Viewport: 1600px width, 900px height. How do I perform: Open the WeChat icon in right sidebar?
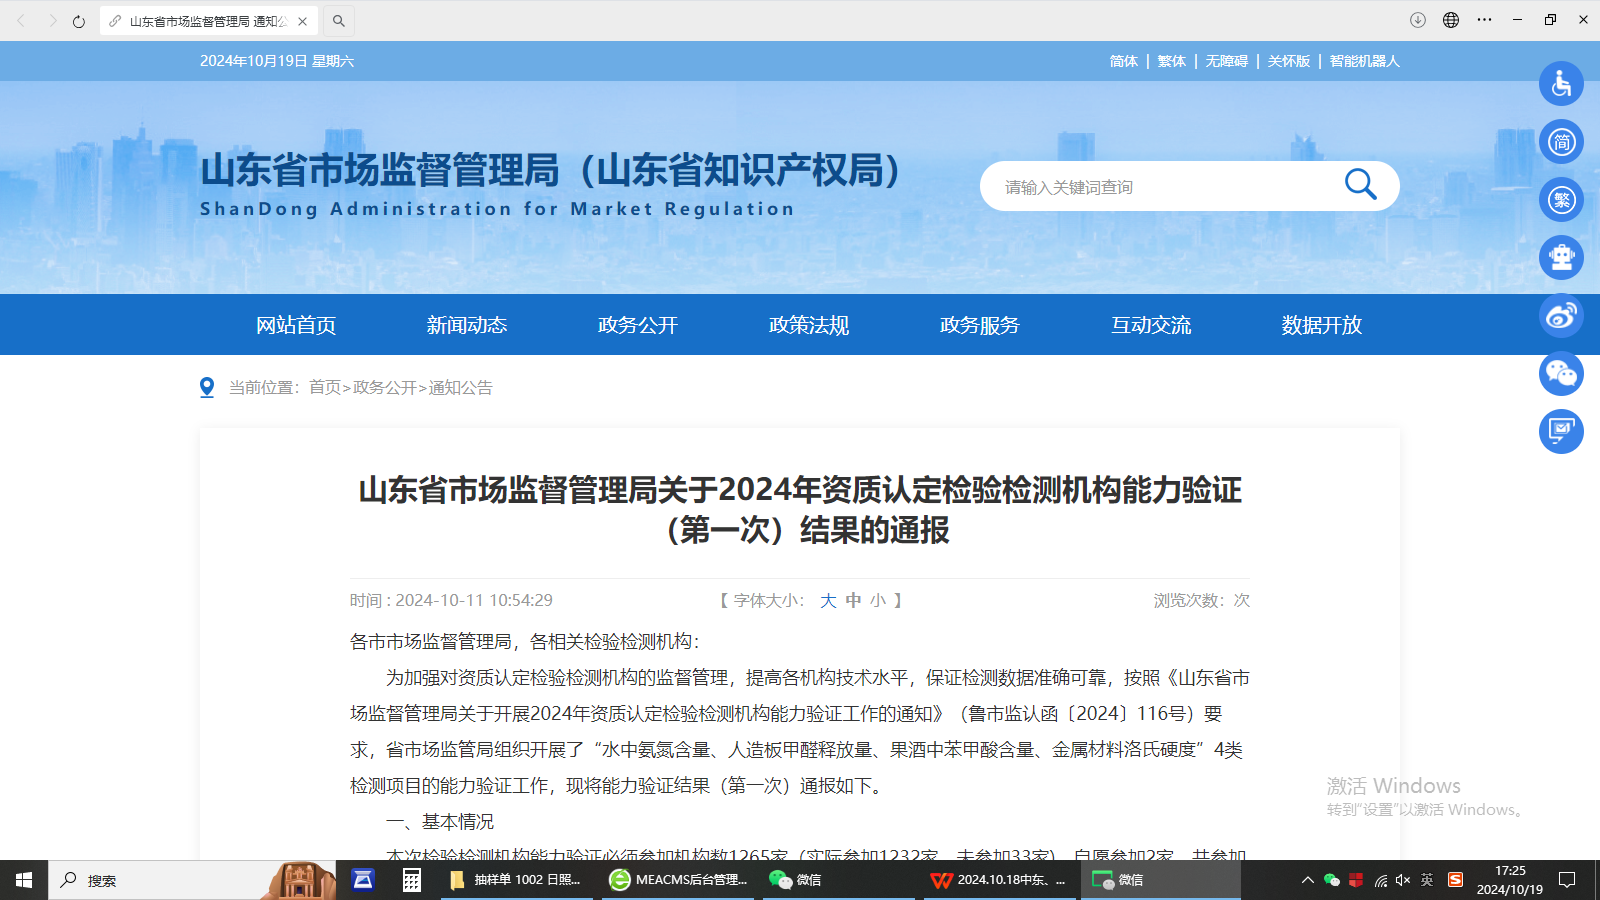pos(1561,374)
